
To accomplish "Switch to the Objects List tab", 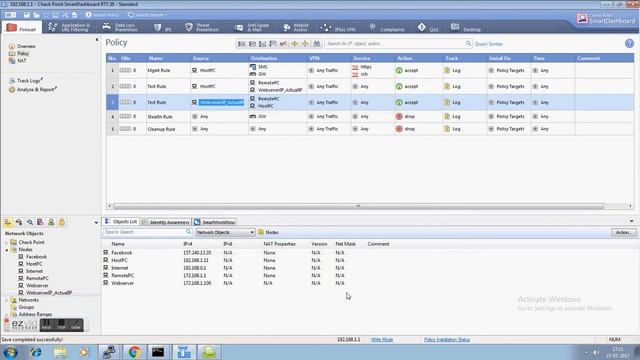I will pyautogui.click(x=121, y=222).
